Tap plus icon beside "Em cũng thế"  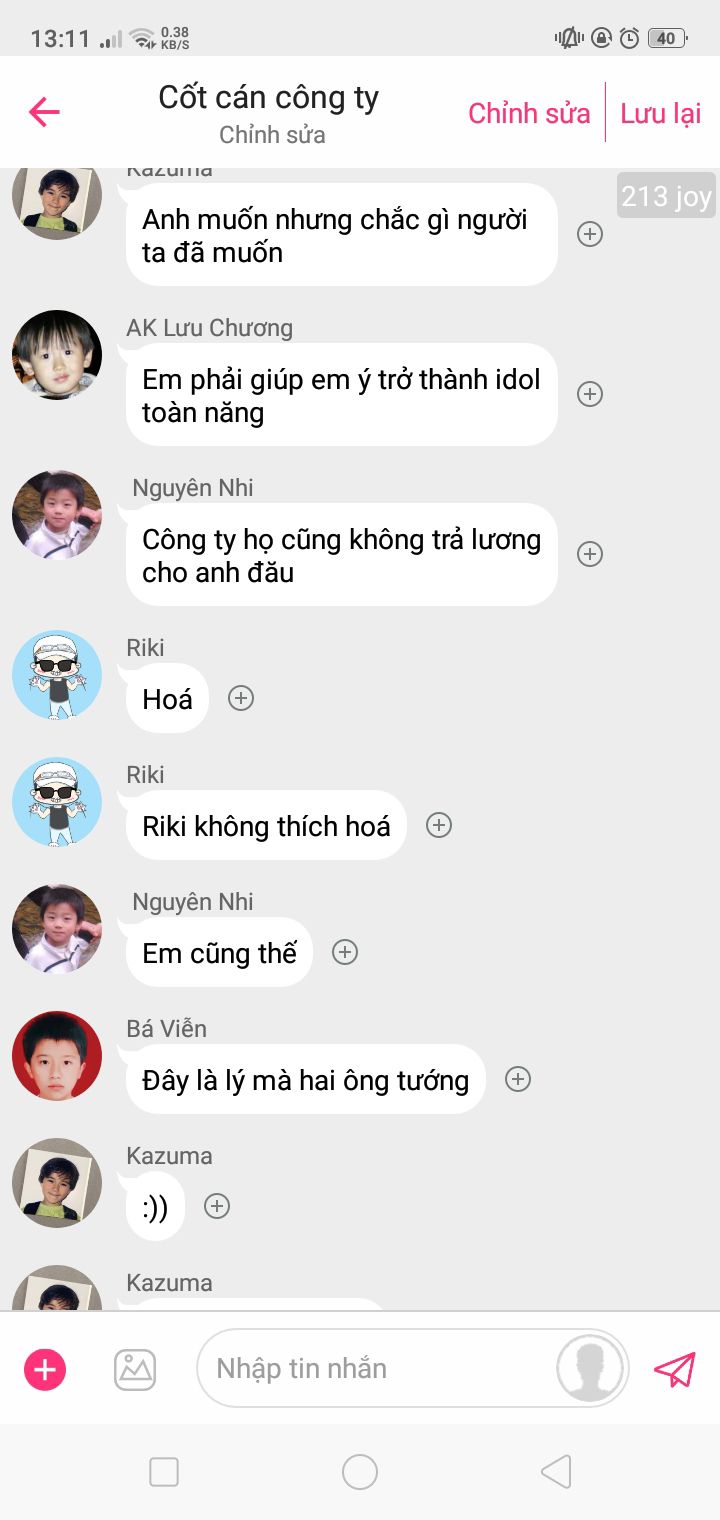(345, 952)
